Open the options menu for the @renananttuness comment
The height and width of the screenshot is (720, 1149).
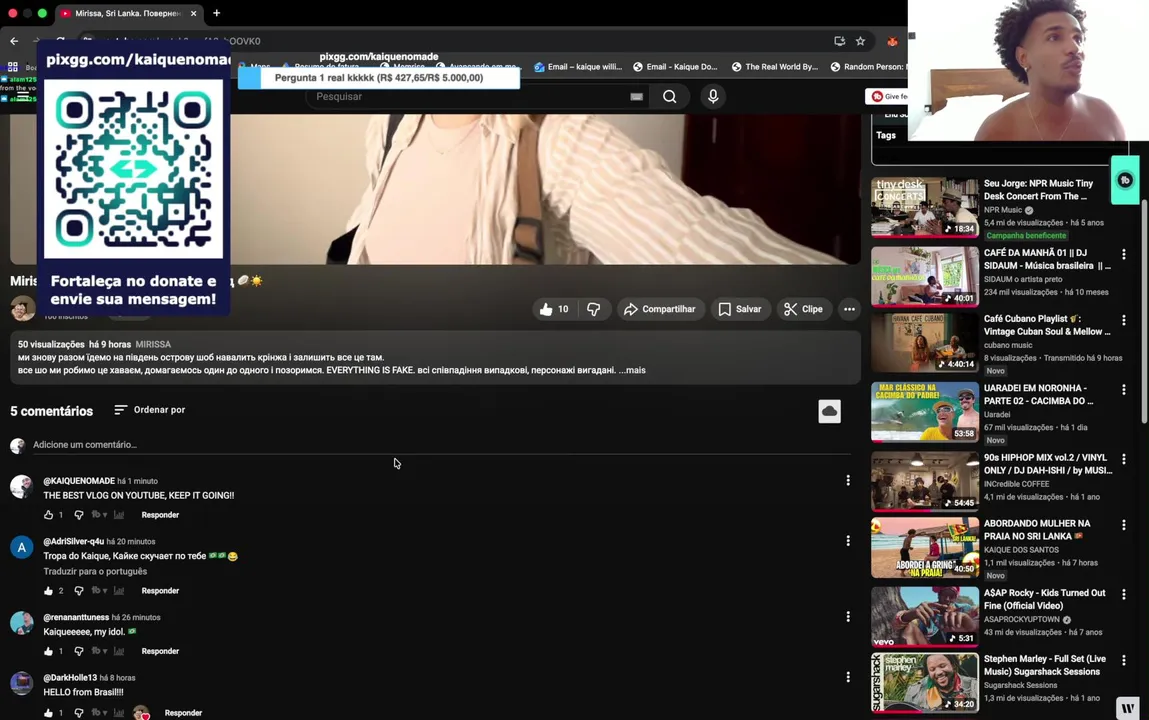(848, 617)
